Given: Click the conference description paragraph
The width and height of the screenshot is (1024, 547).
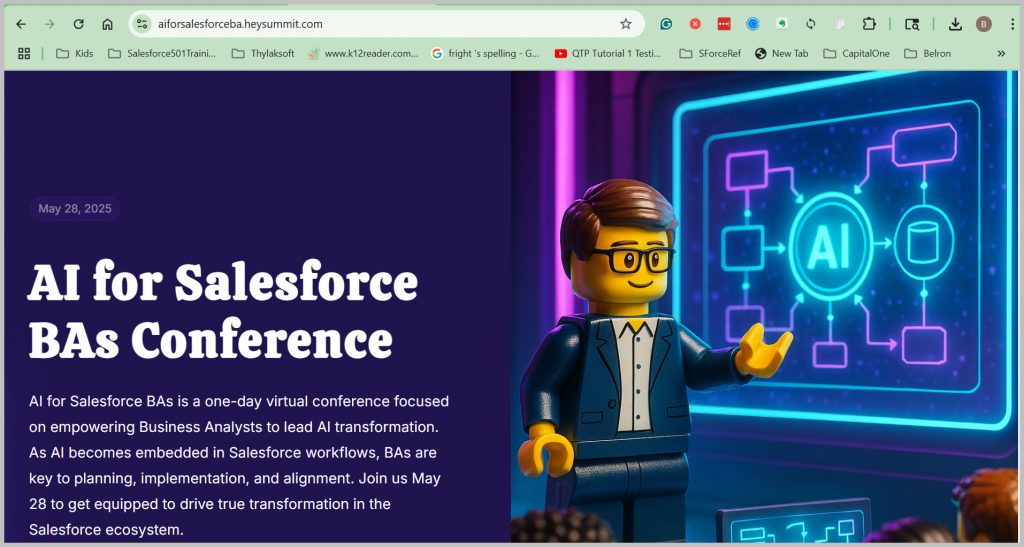Looking at the screenshot, I should (x=239, y=465).
